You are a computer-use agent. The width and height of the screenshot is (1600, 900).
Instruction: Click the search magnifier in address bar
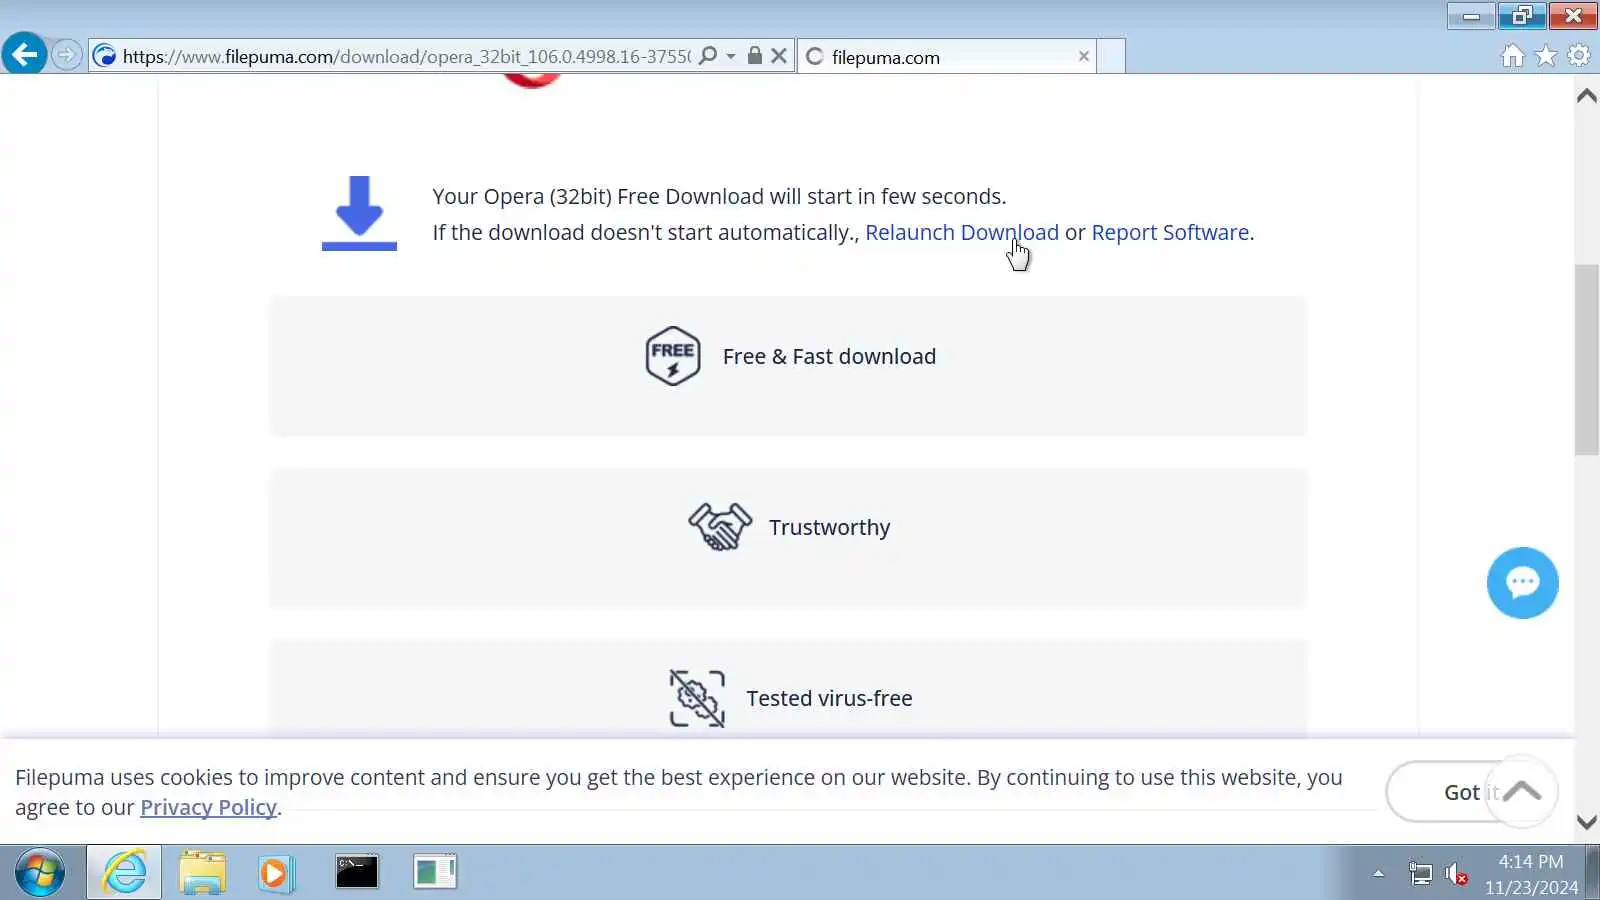pos(708,56)
